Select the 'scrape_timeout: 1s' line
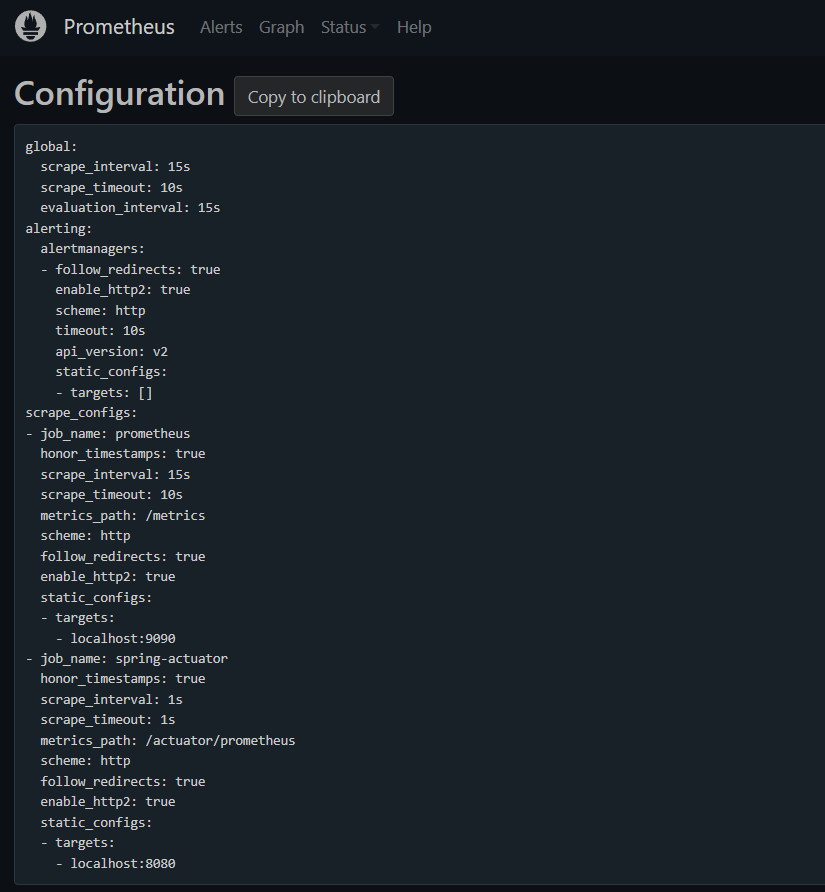Screen dimensions: 825x892 click(108, 720)
